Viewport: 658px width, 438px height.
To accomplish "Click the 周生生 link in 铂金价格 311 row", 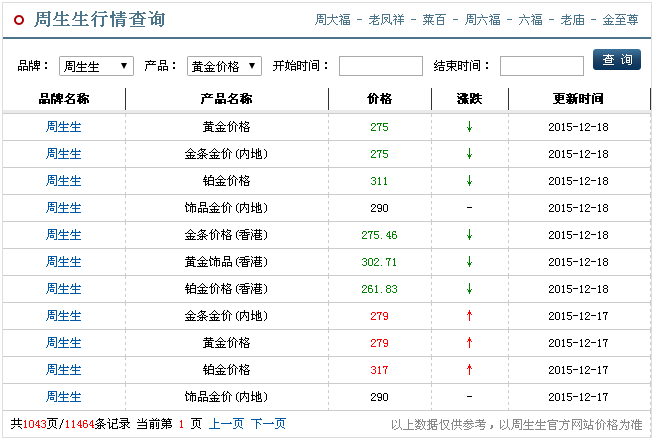I will coord(63,181).
